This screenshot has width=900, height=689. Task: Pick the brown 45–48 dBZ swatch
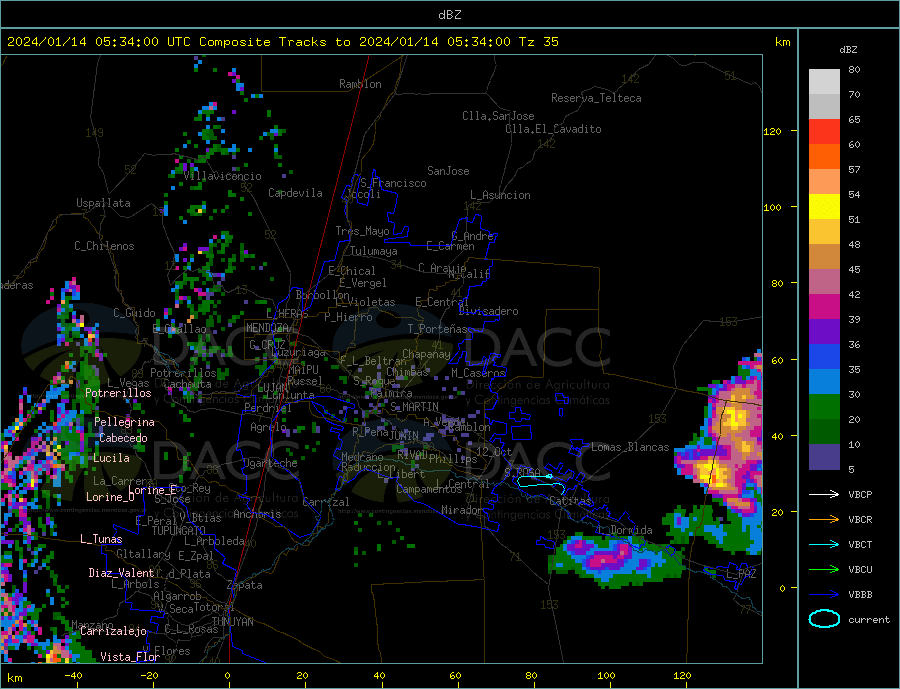coord(824,257)
